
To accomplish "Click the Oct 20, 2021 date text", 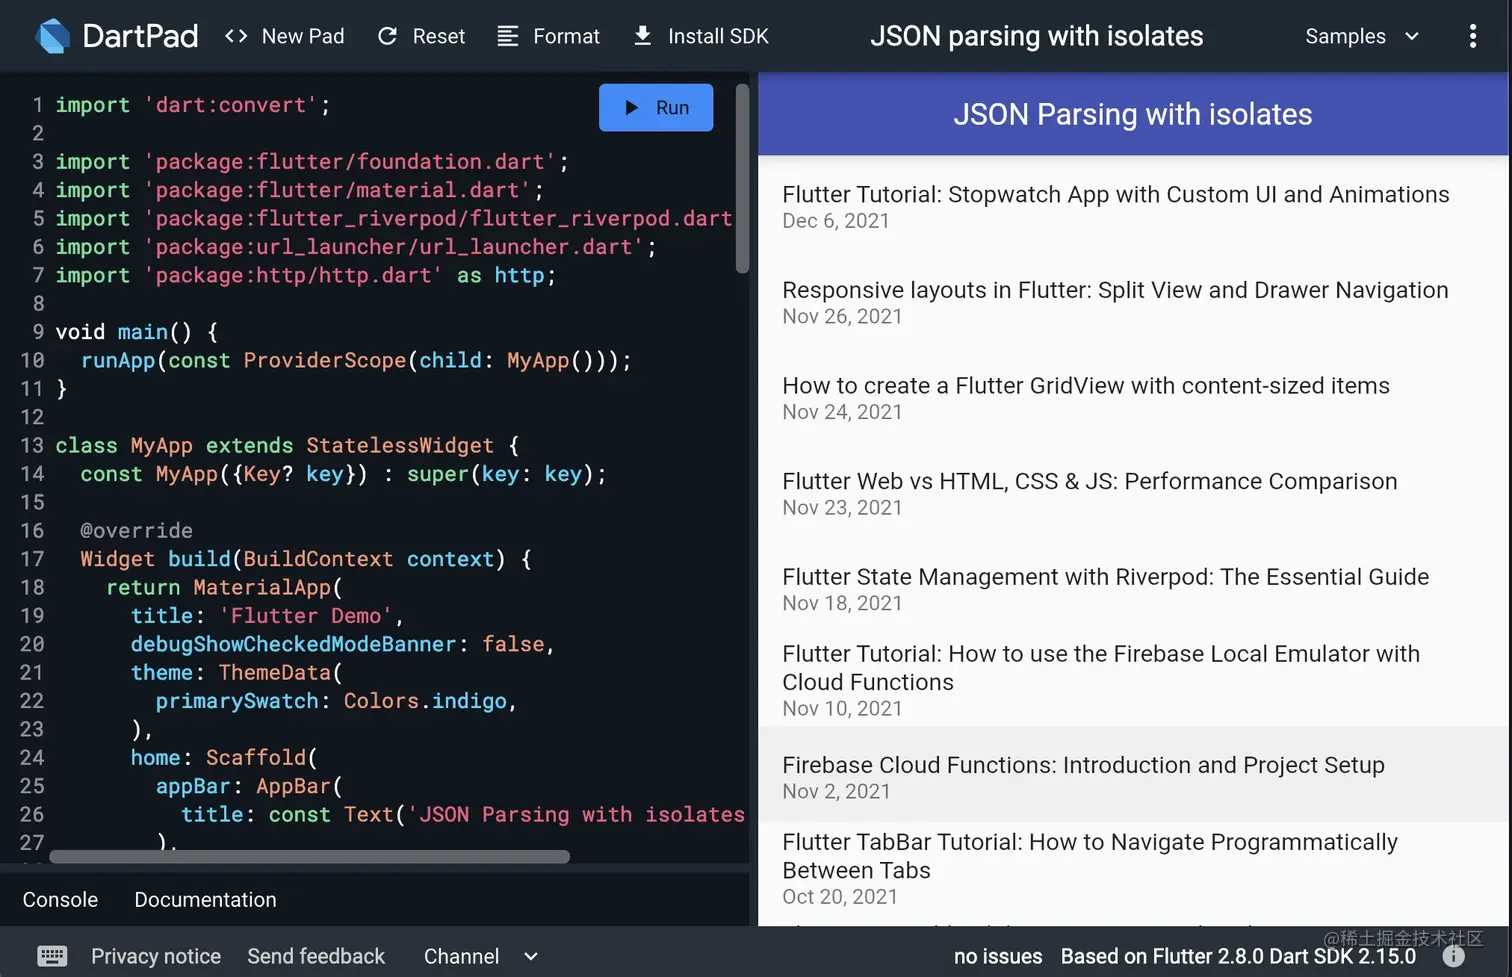I will [840, 897].
